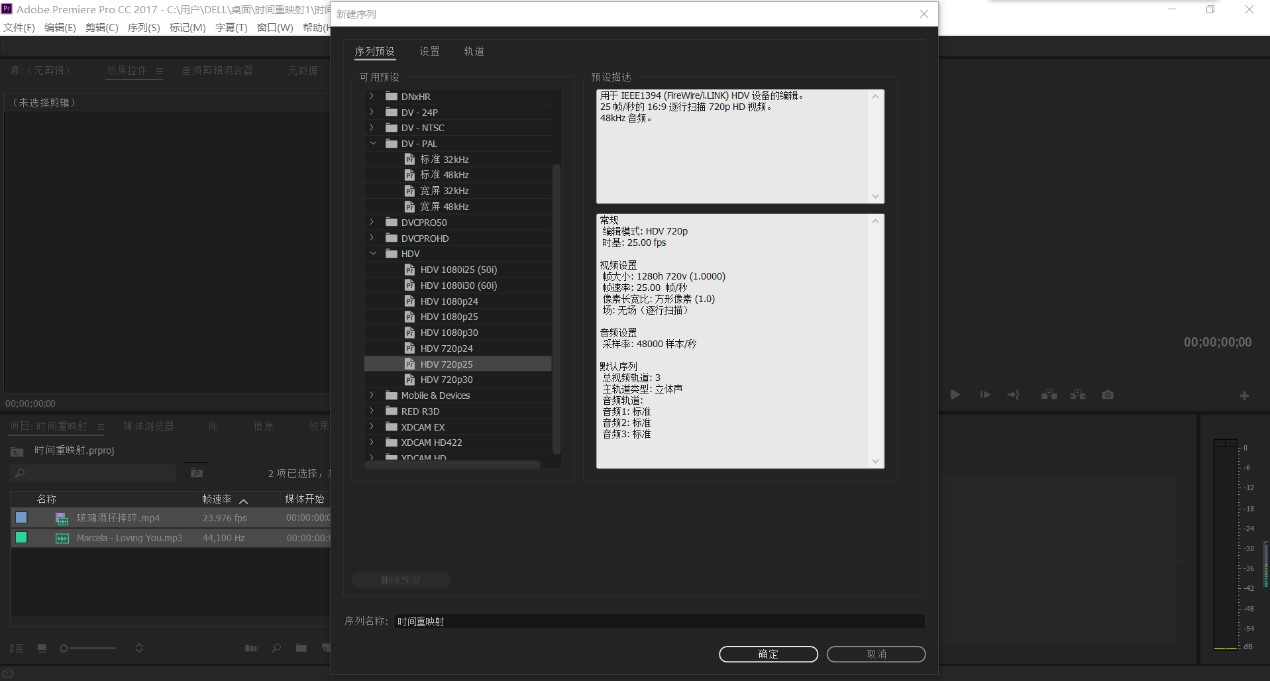Click the status bar icon at bottom left
Screen dimensions: 1270x681
pos(8,674)
